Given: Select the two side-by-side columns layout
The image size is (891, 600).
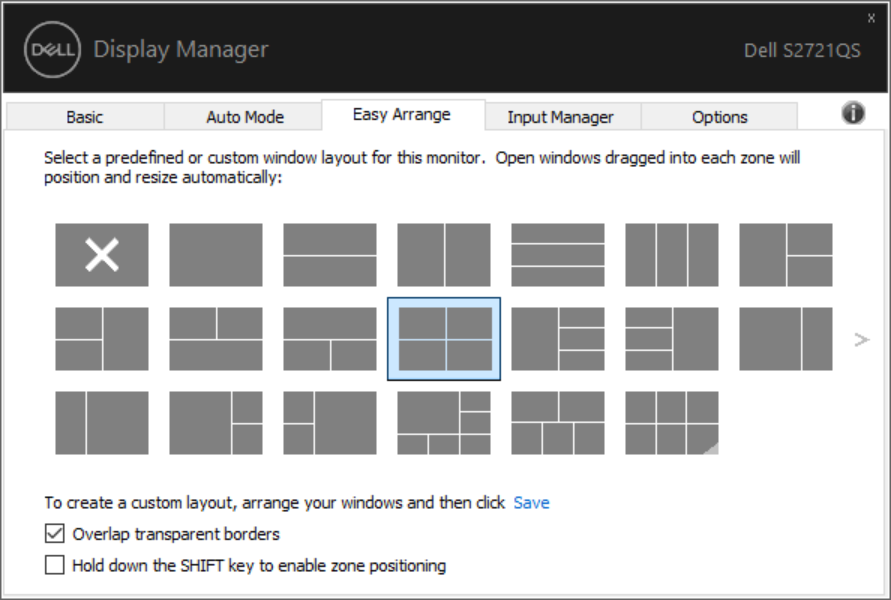Looking at the screenshot, I should pyautogui.click(x=444, y=255).
